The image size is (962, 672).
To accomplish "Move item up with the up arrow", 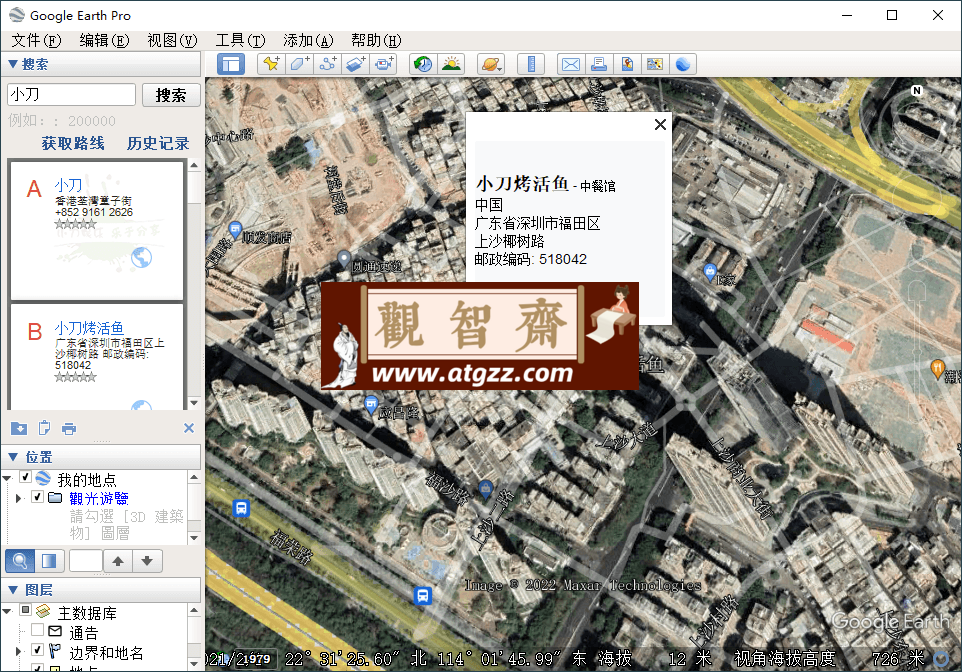I will click(118, 560).
